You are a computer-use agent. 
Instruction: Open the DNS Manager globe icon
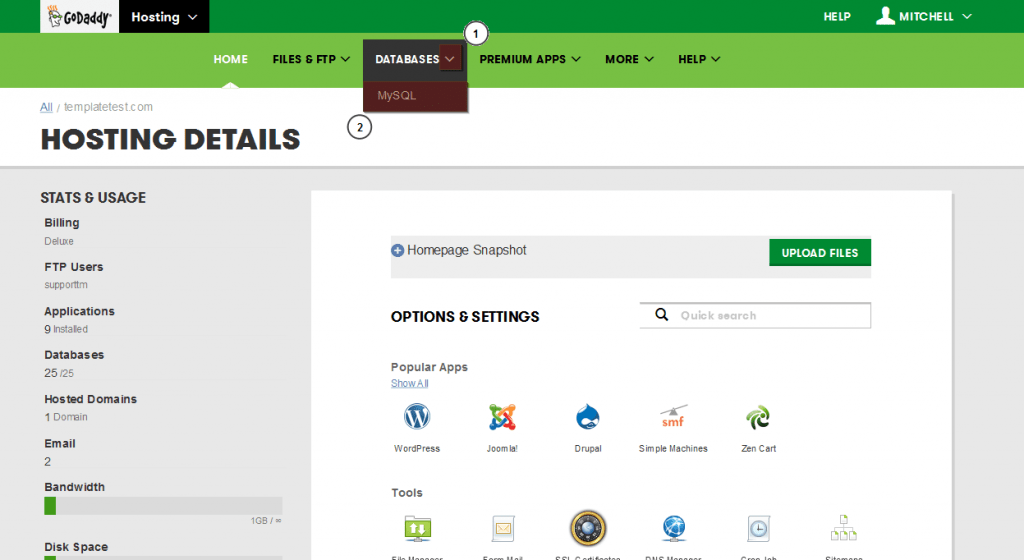(x=673, y=529)
